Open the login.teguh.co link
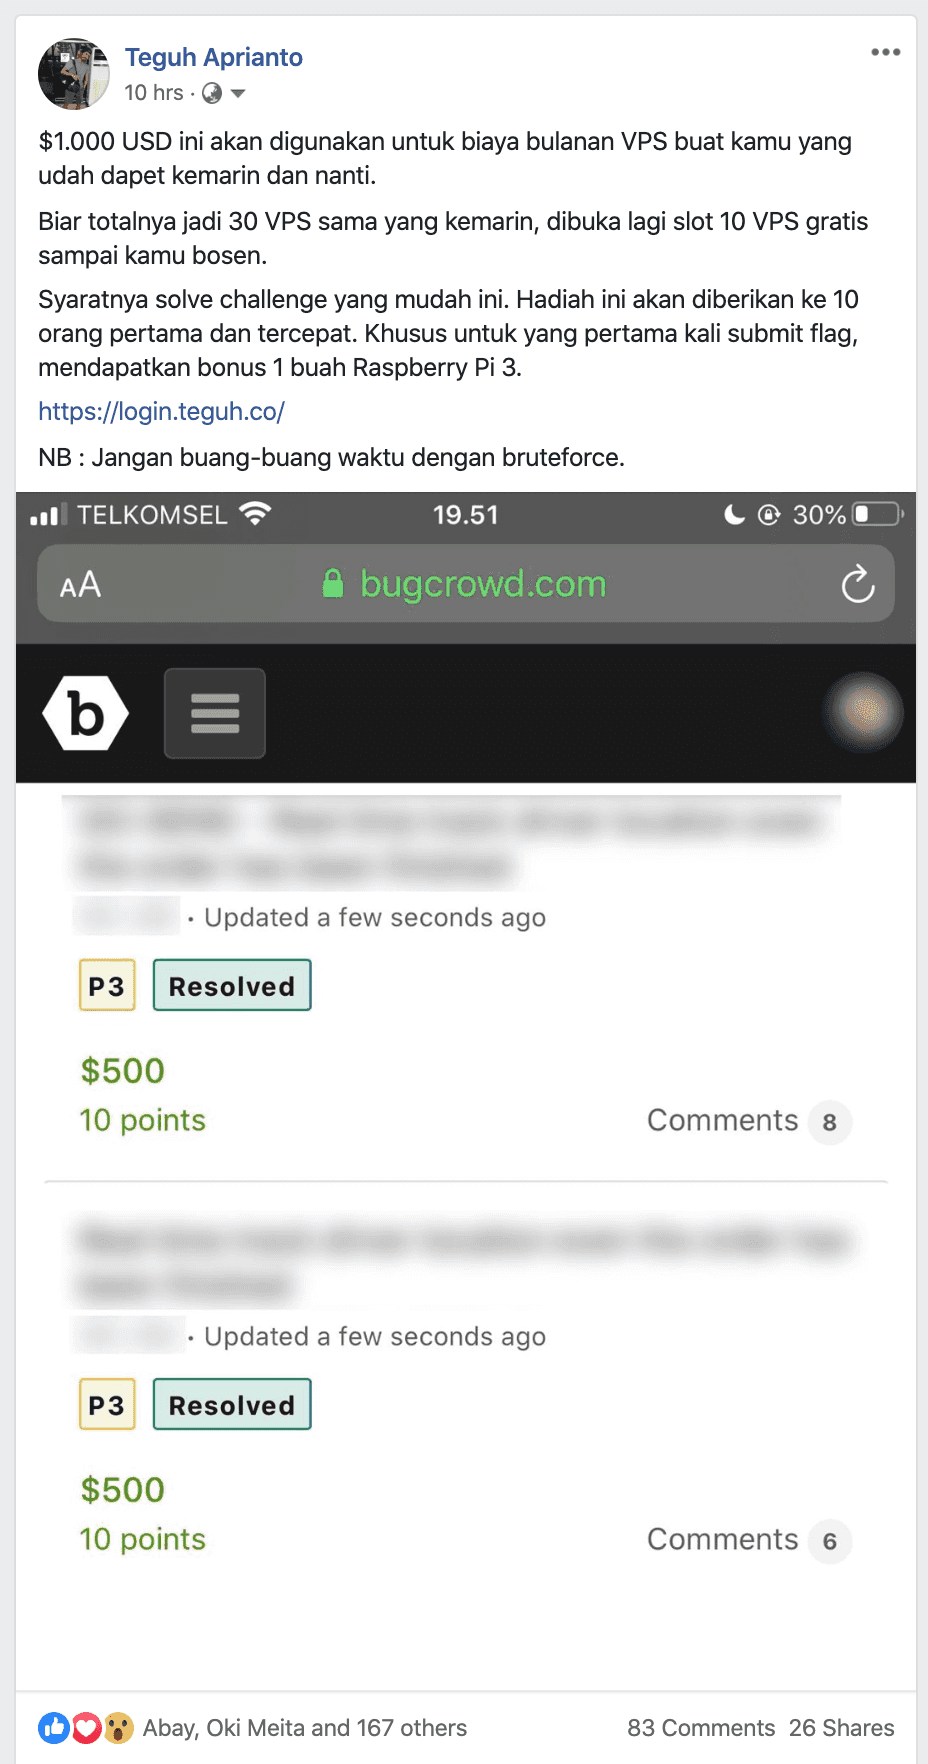Viewport: 928px width, 1764px height. (161, 411)
